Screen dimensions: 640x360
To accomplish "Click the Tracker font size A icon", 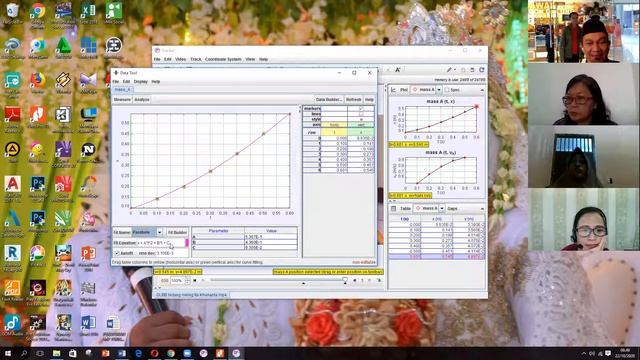I will pyautogui.click(x=397, y=70).
